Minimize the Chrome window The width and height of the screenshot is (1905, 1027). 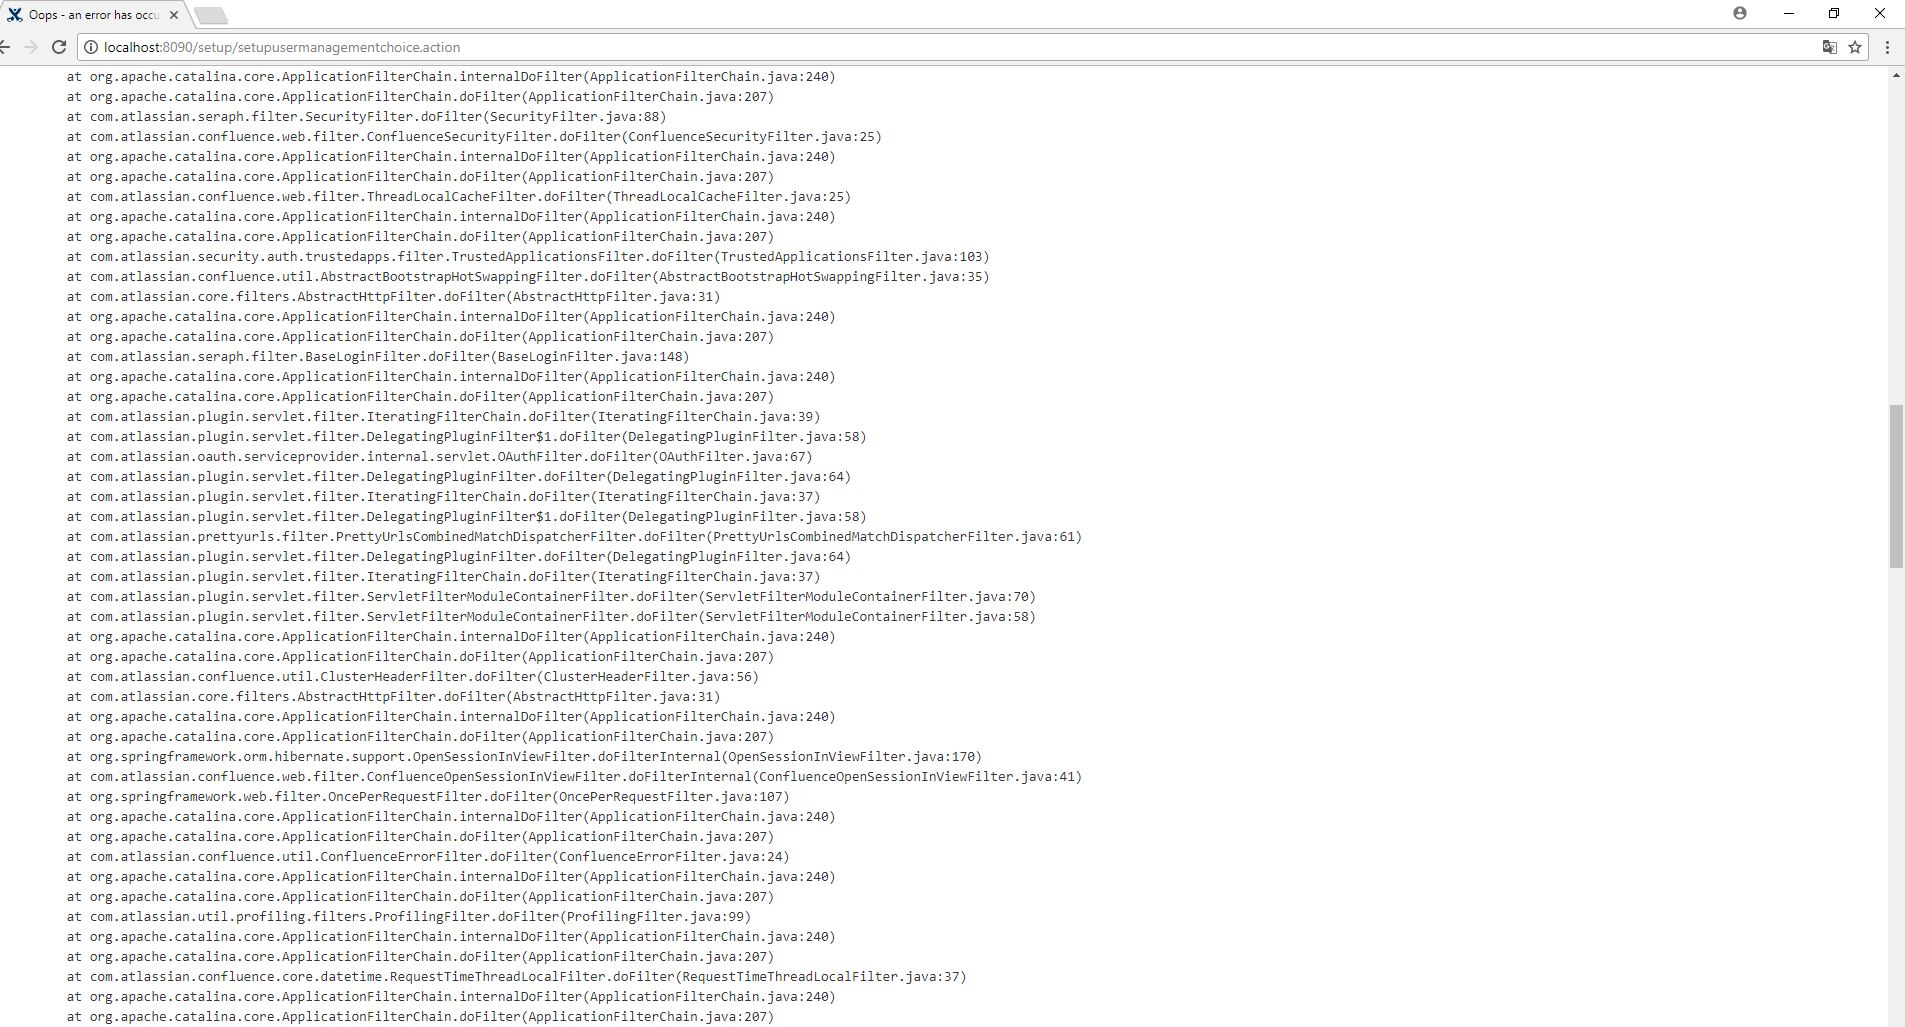(1789, 13)
